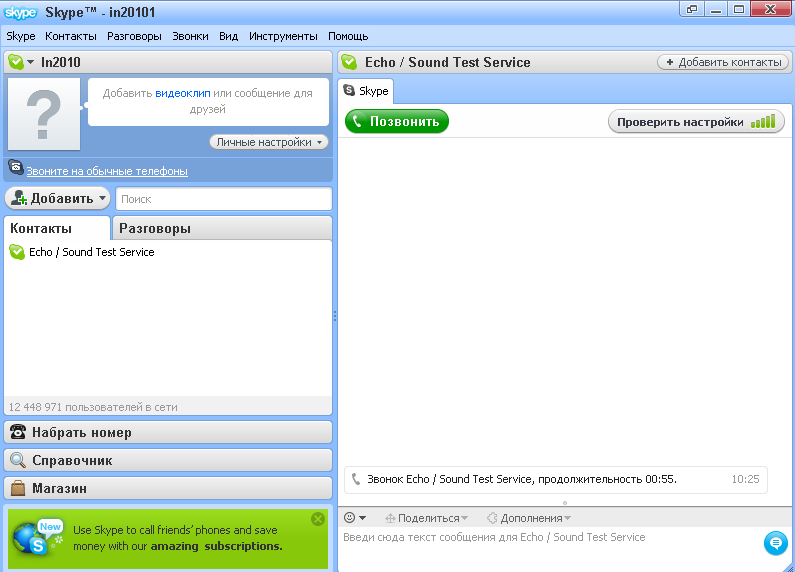Click the magnifier icon in Справочник

click(18, 460)
